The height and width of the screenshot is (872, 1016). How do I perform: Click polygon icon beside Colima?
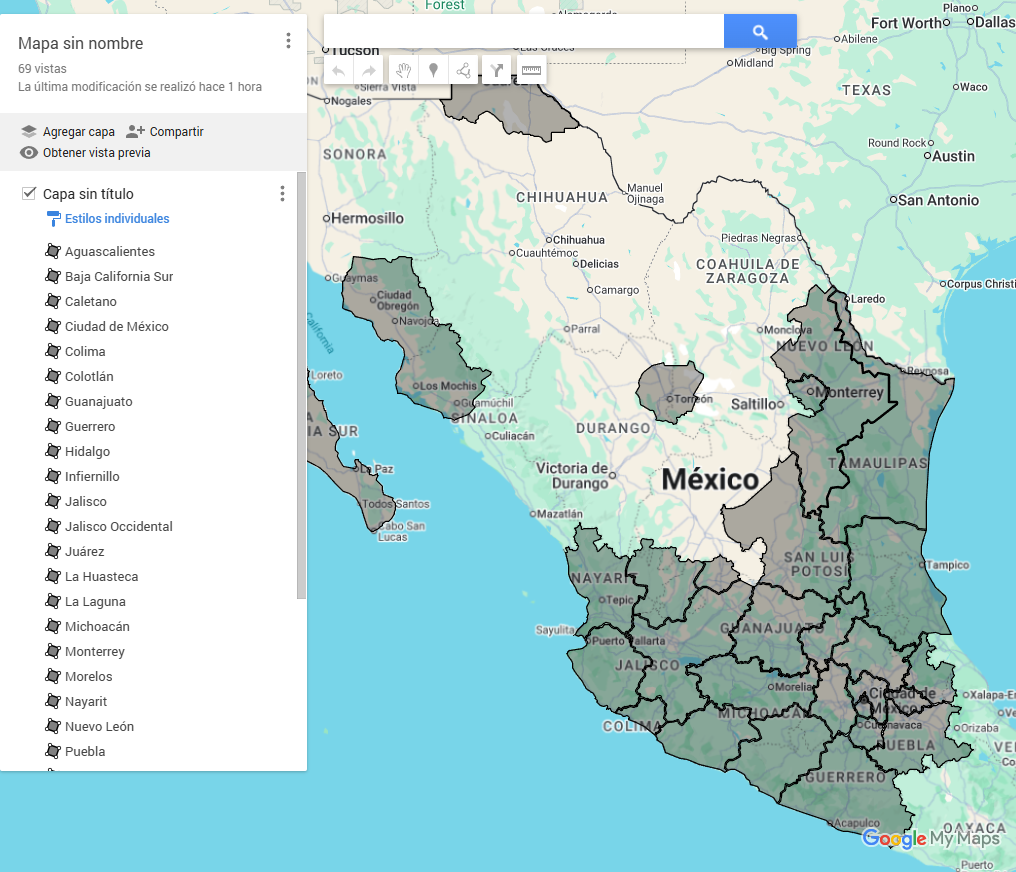tap(53, 351)
